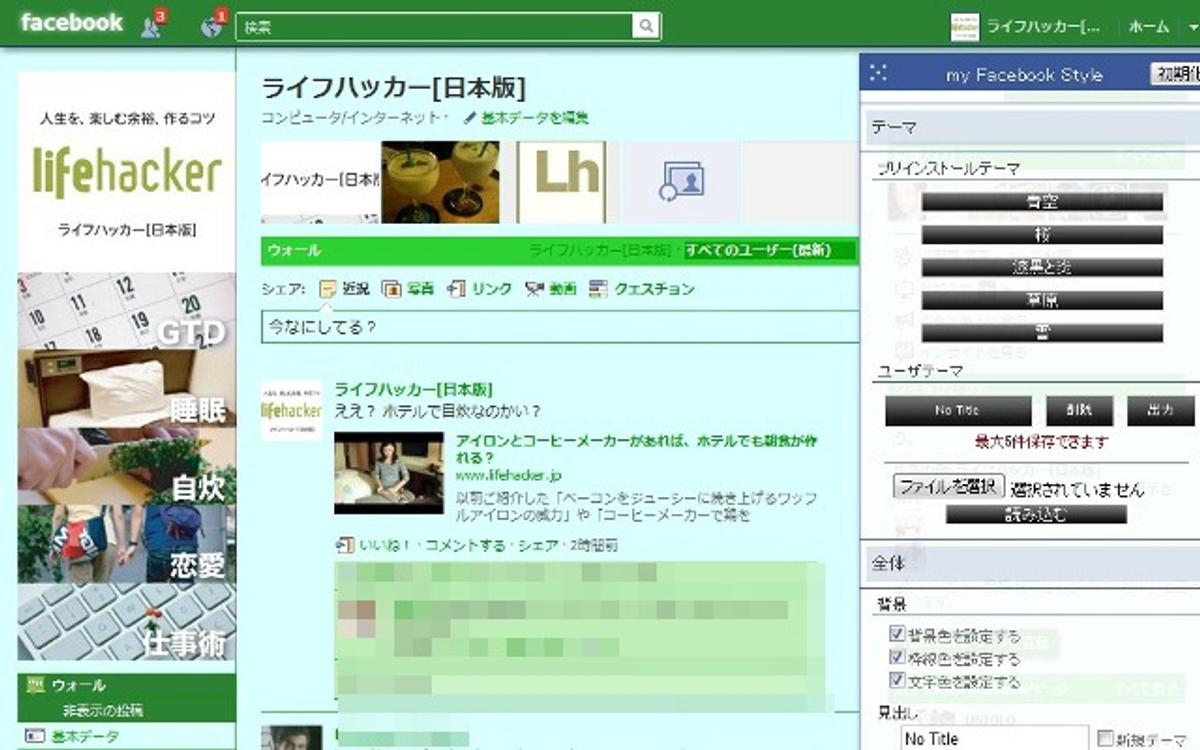Filter wall by ライフハッカー[日本版] posts
The image size is (1200, 750).
click(x=599, y=250)
